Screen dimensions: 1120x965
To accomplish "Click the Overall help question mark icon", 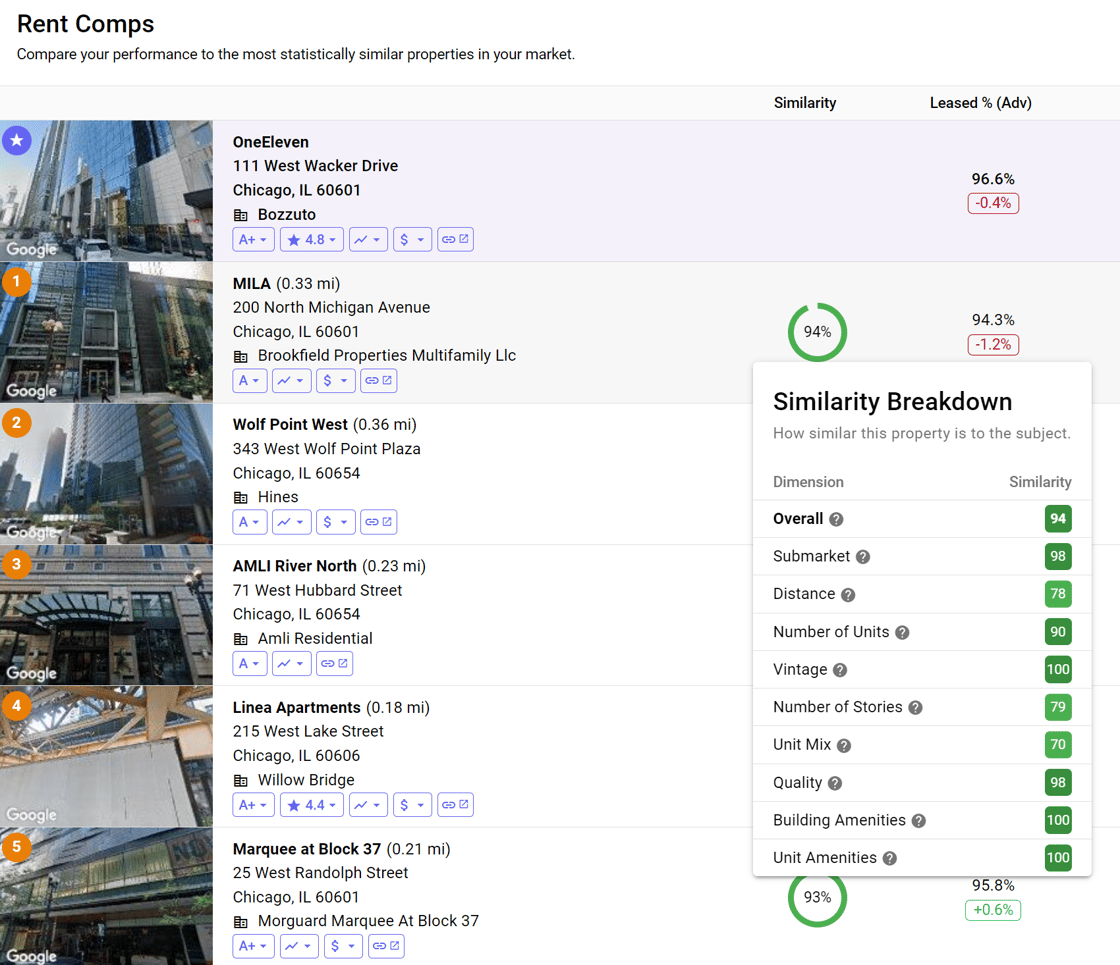I will pos(836,519).
